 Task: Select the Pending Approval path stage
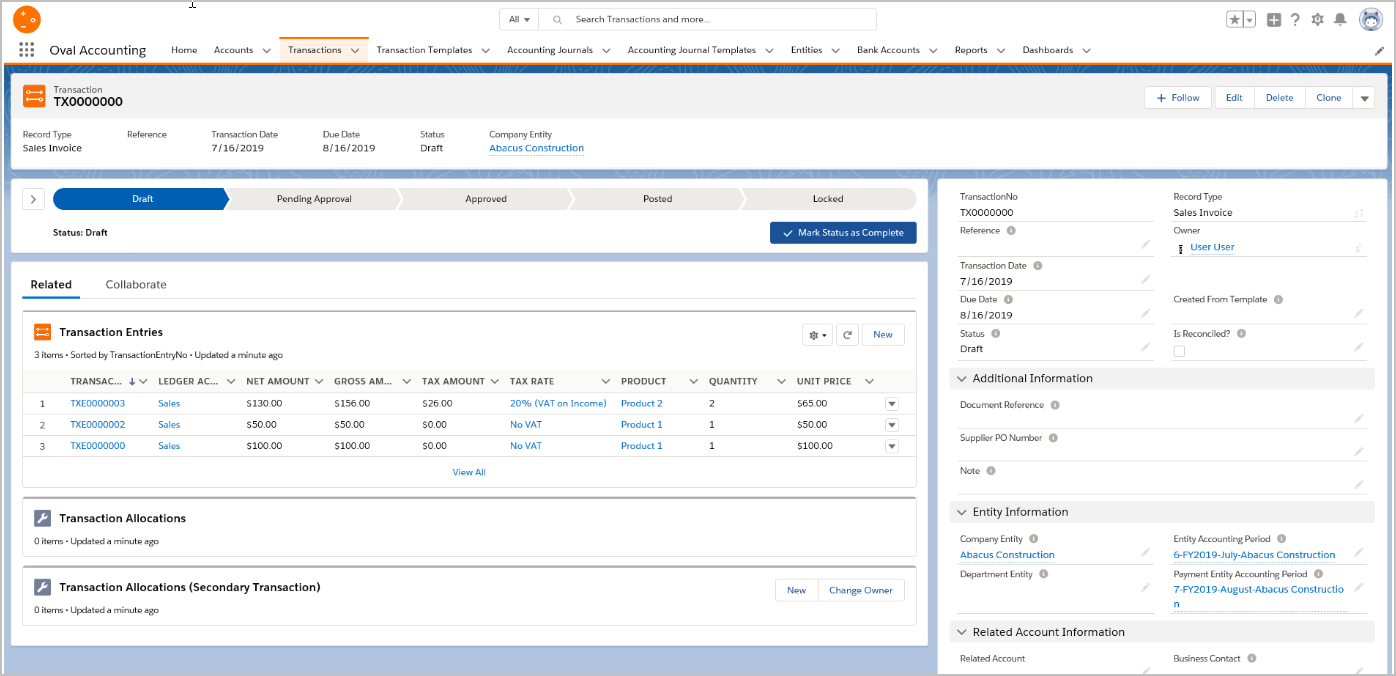(314, 199)
